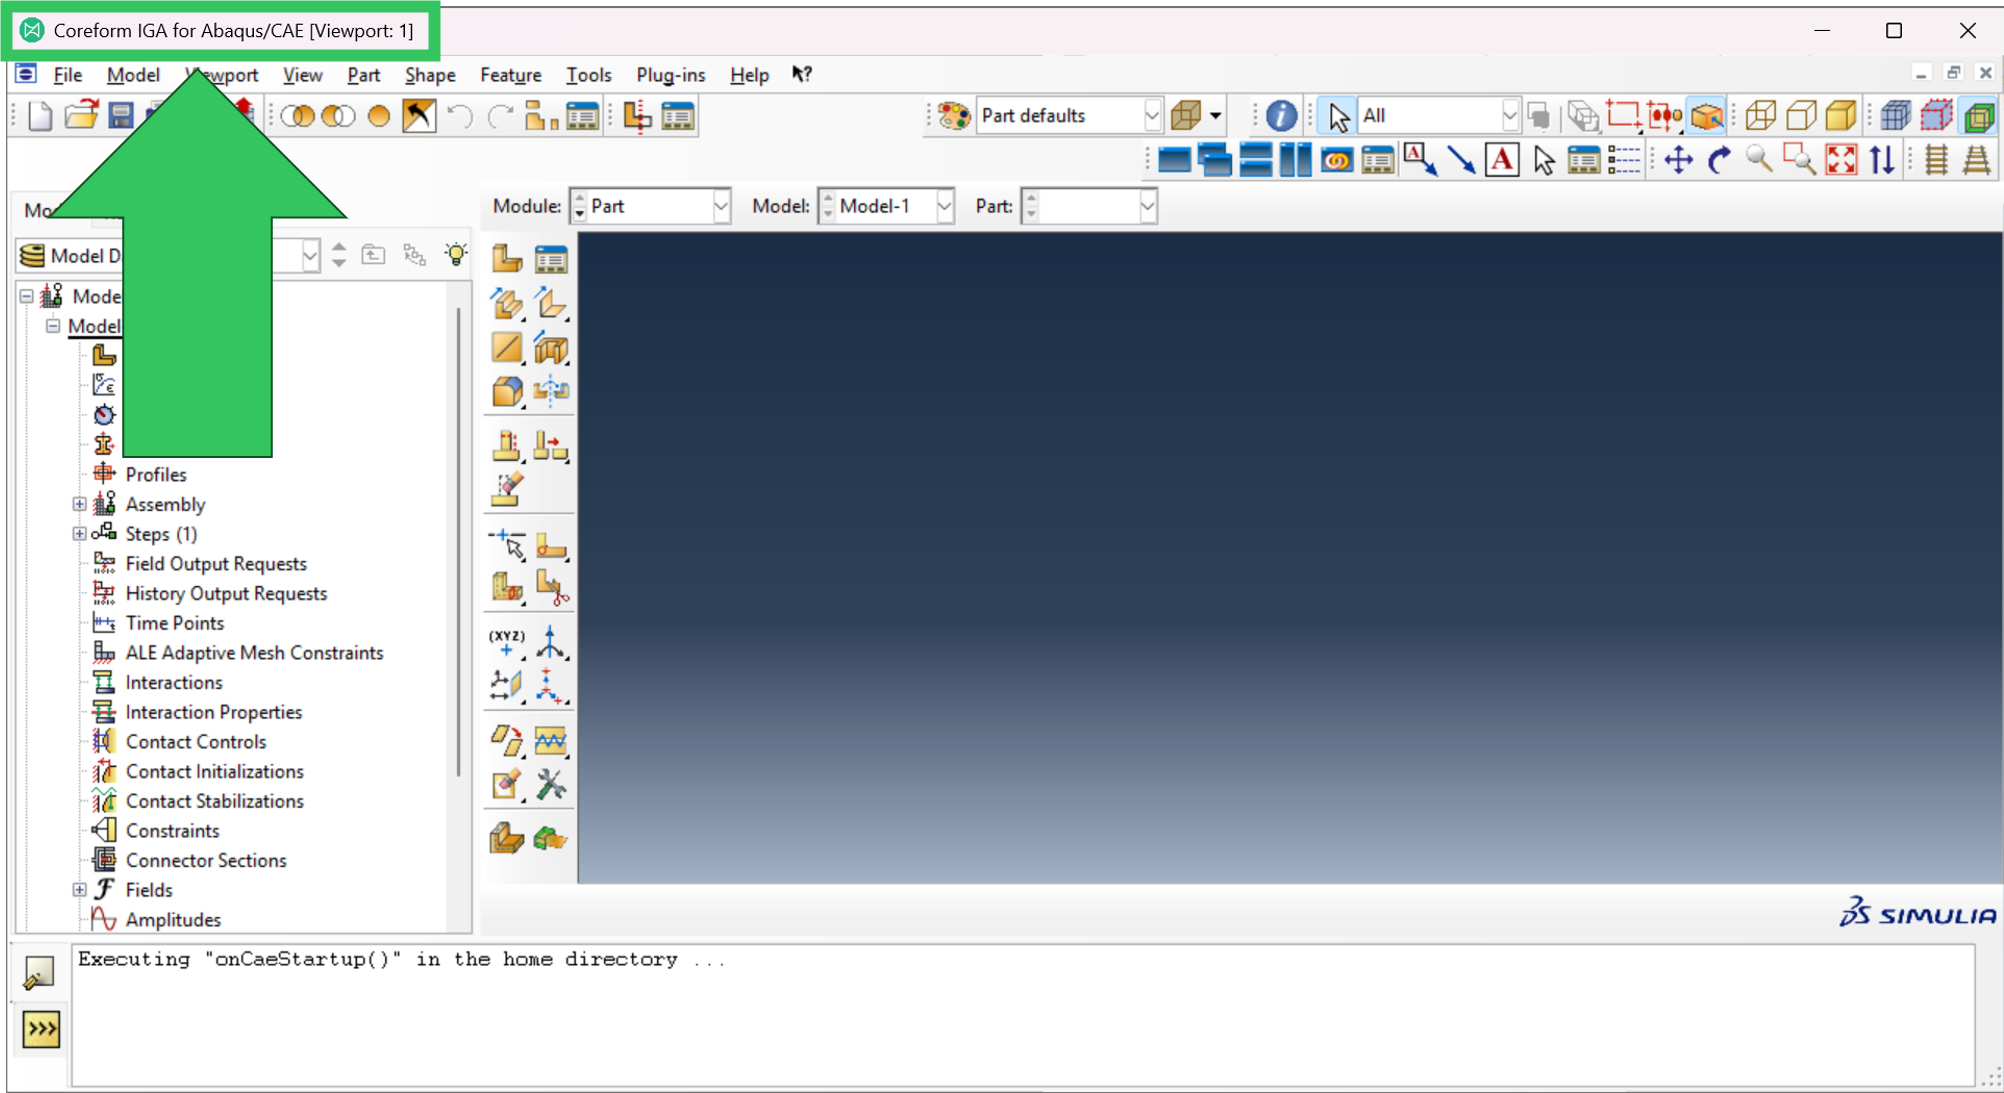
Task: Expand the Steps (1) tree node
Action: pyautogui.click(x=79, y=534)
